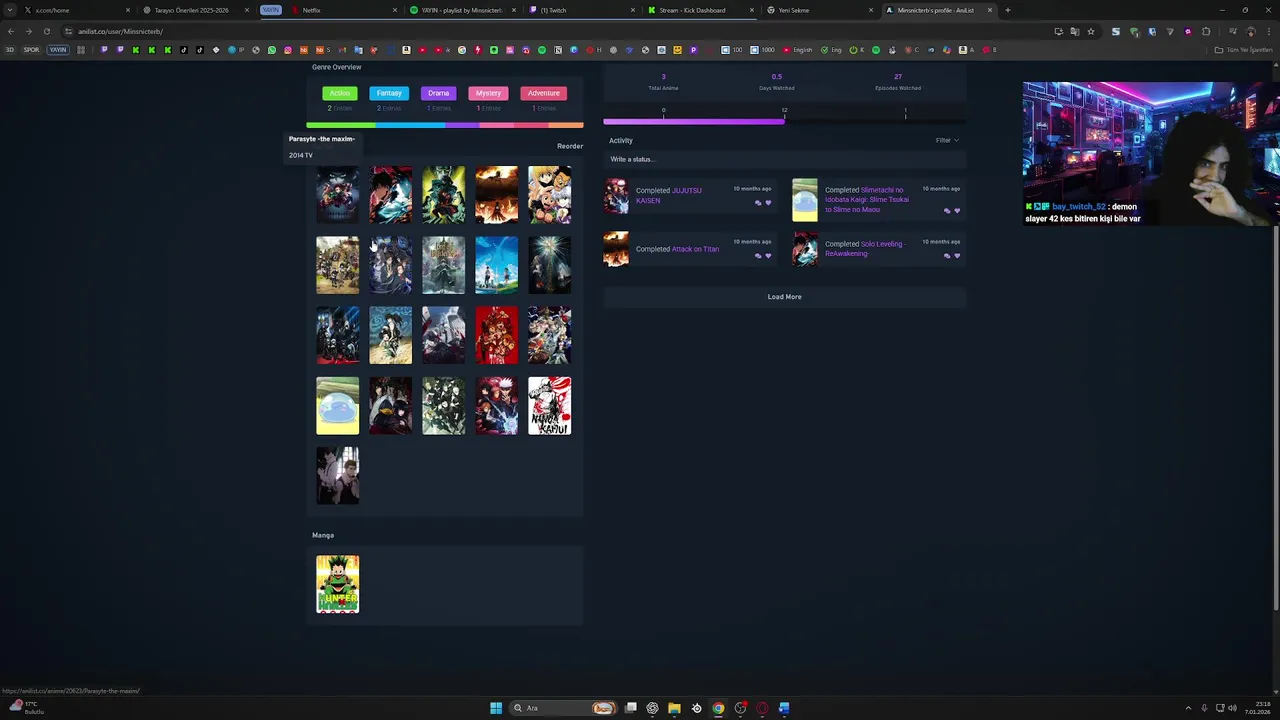This screenshot has width=1280, height=720.
Task: Select the Action genre tag
Action: pos(340,93)
